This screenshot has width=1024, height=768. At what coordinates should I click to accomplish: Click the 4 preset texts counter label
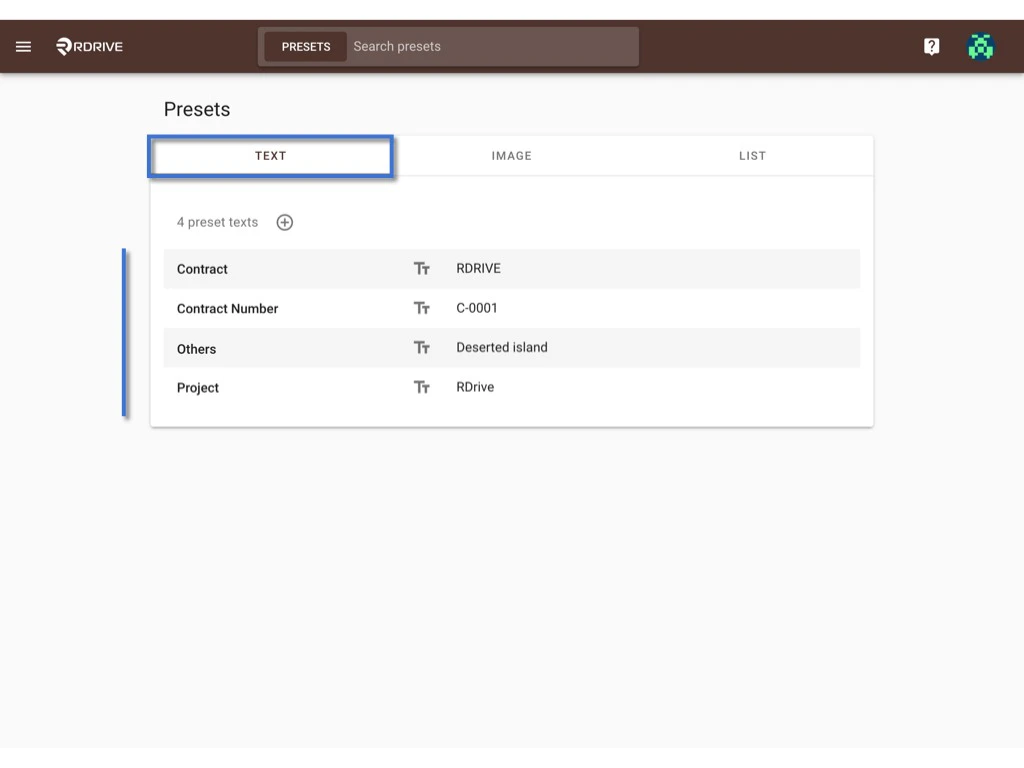217,222
